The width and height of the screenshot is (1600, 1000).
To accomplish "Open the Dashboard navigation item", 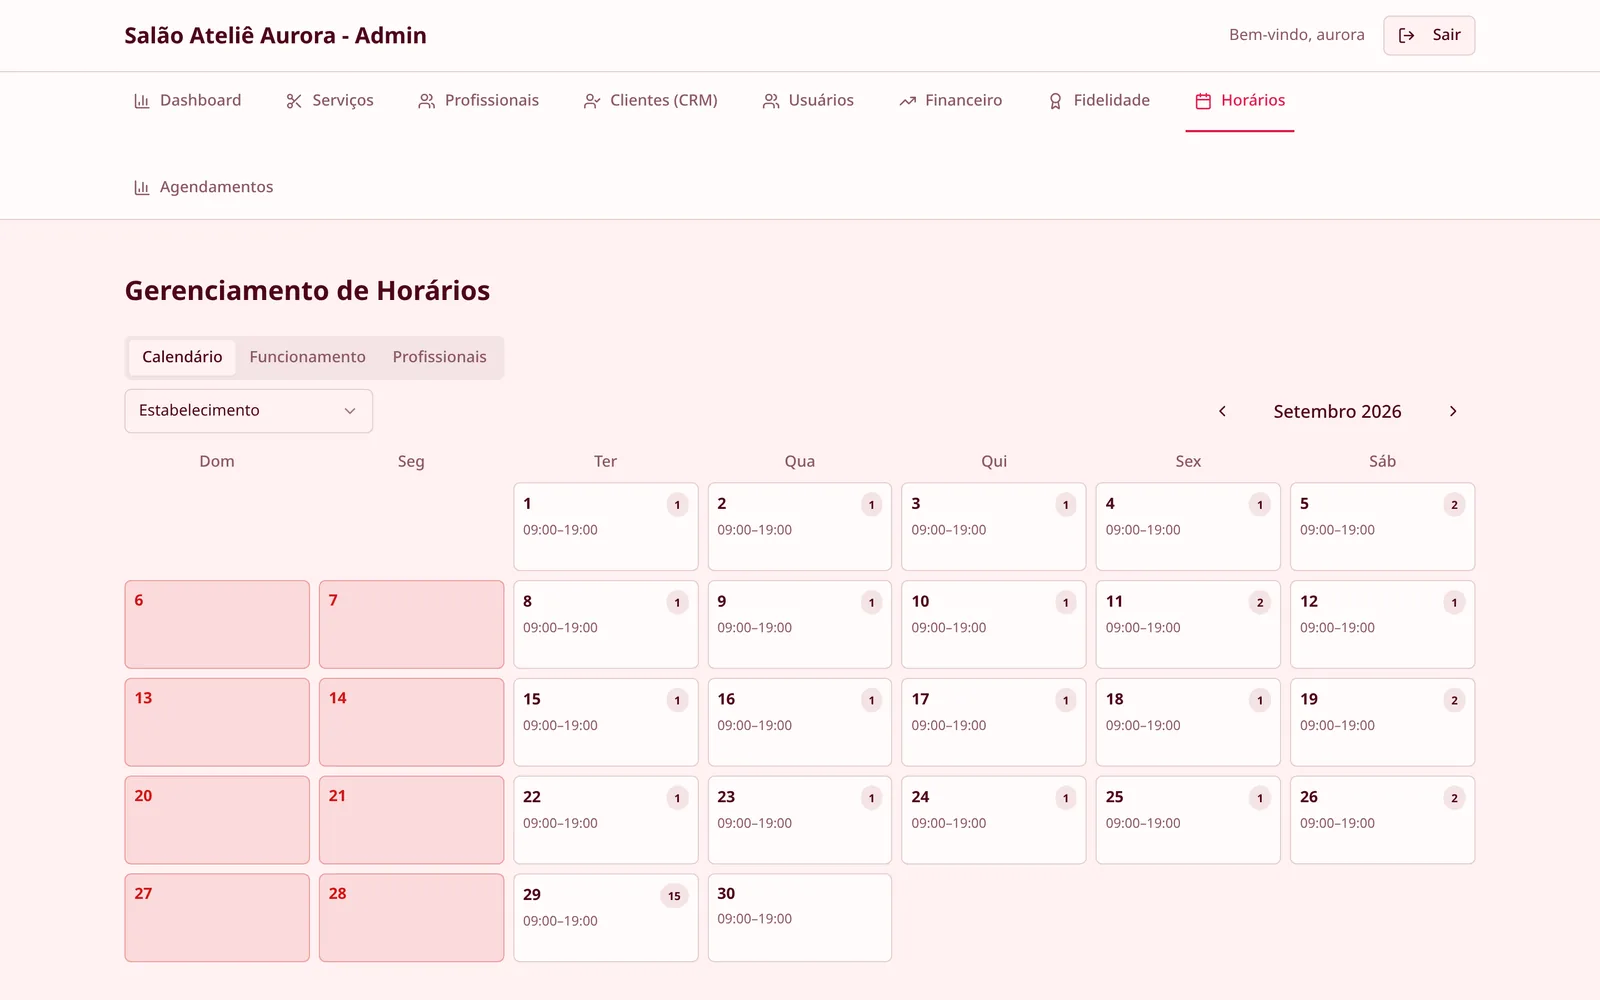I will click(188, 101).
